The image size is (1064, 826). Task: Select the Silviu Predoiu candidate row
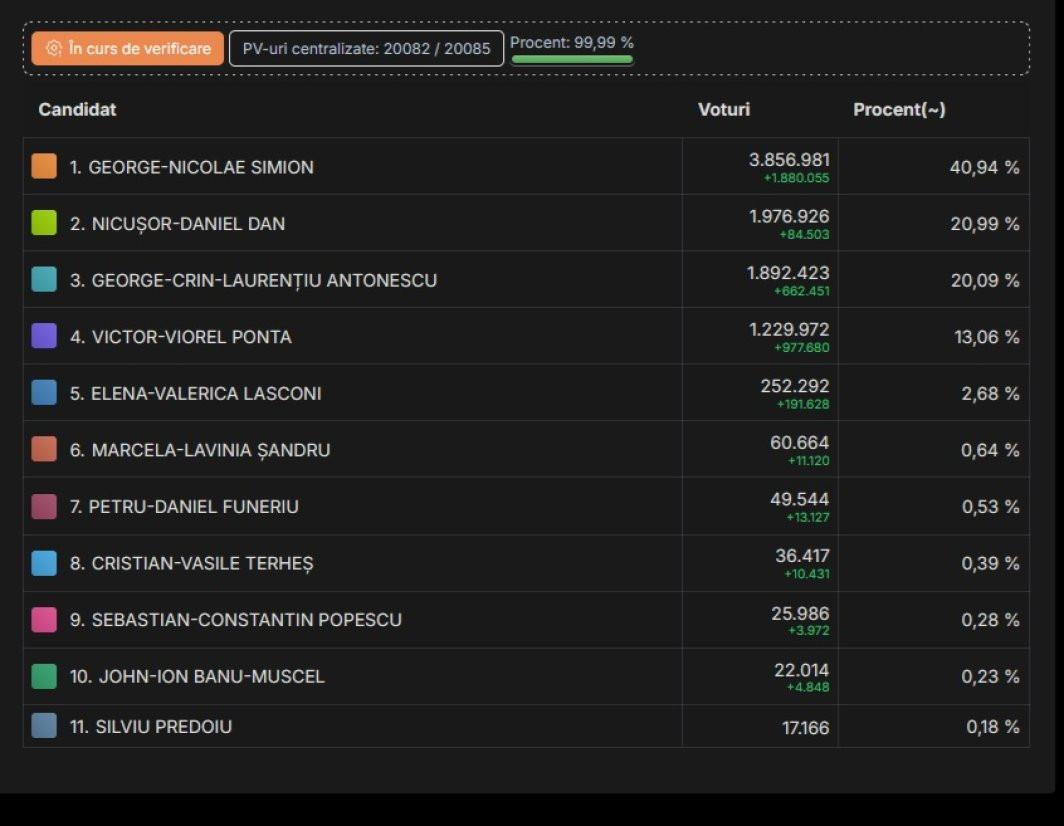tap(150, 727)
